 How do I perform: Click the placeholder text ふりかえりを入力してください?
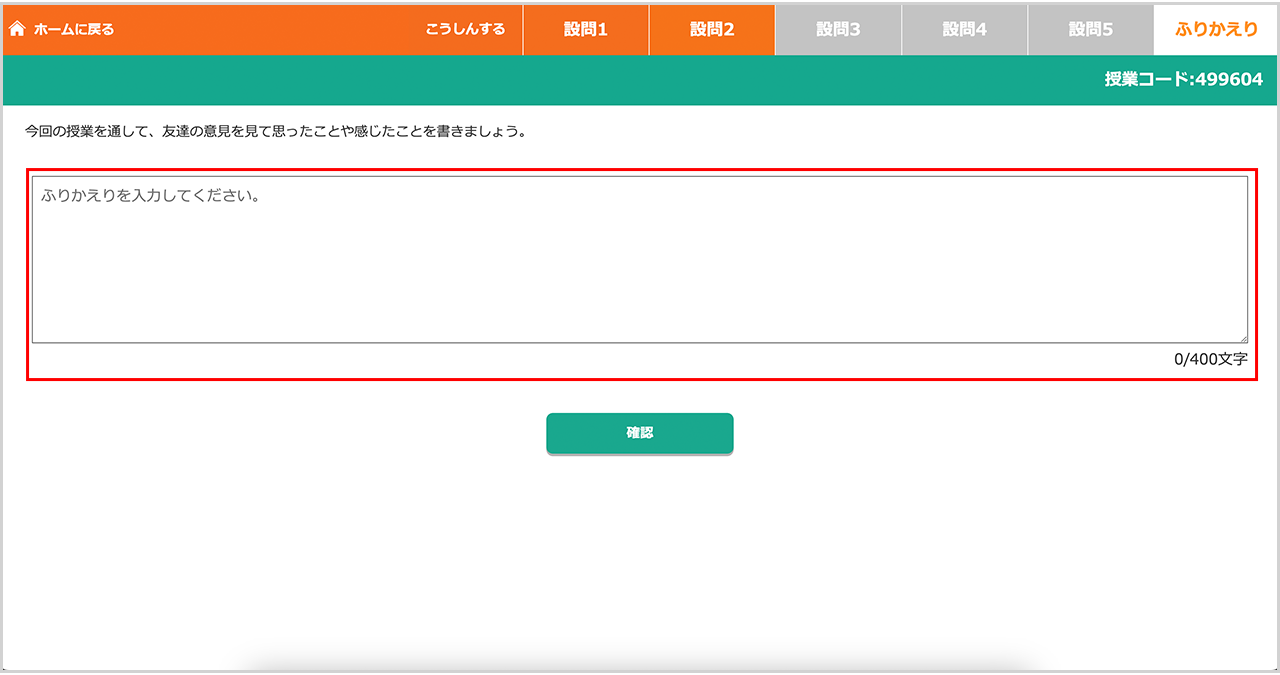150,196
